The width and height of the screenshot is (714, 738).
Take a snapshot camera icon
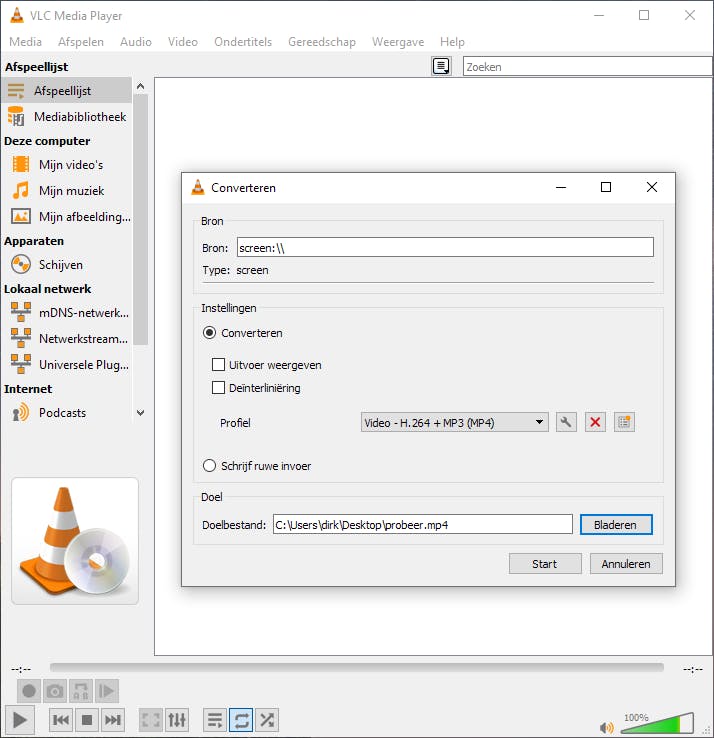pos(55,691)
